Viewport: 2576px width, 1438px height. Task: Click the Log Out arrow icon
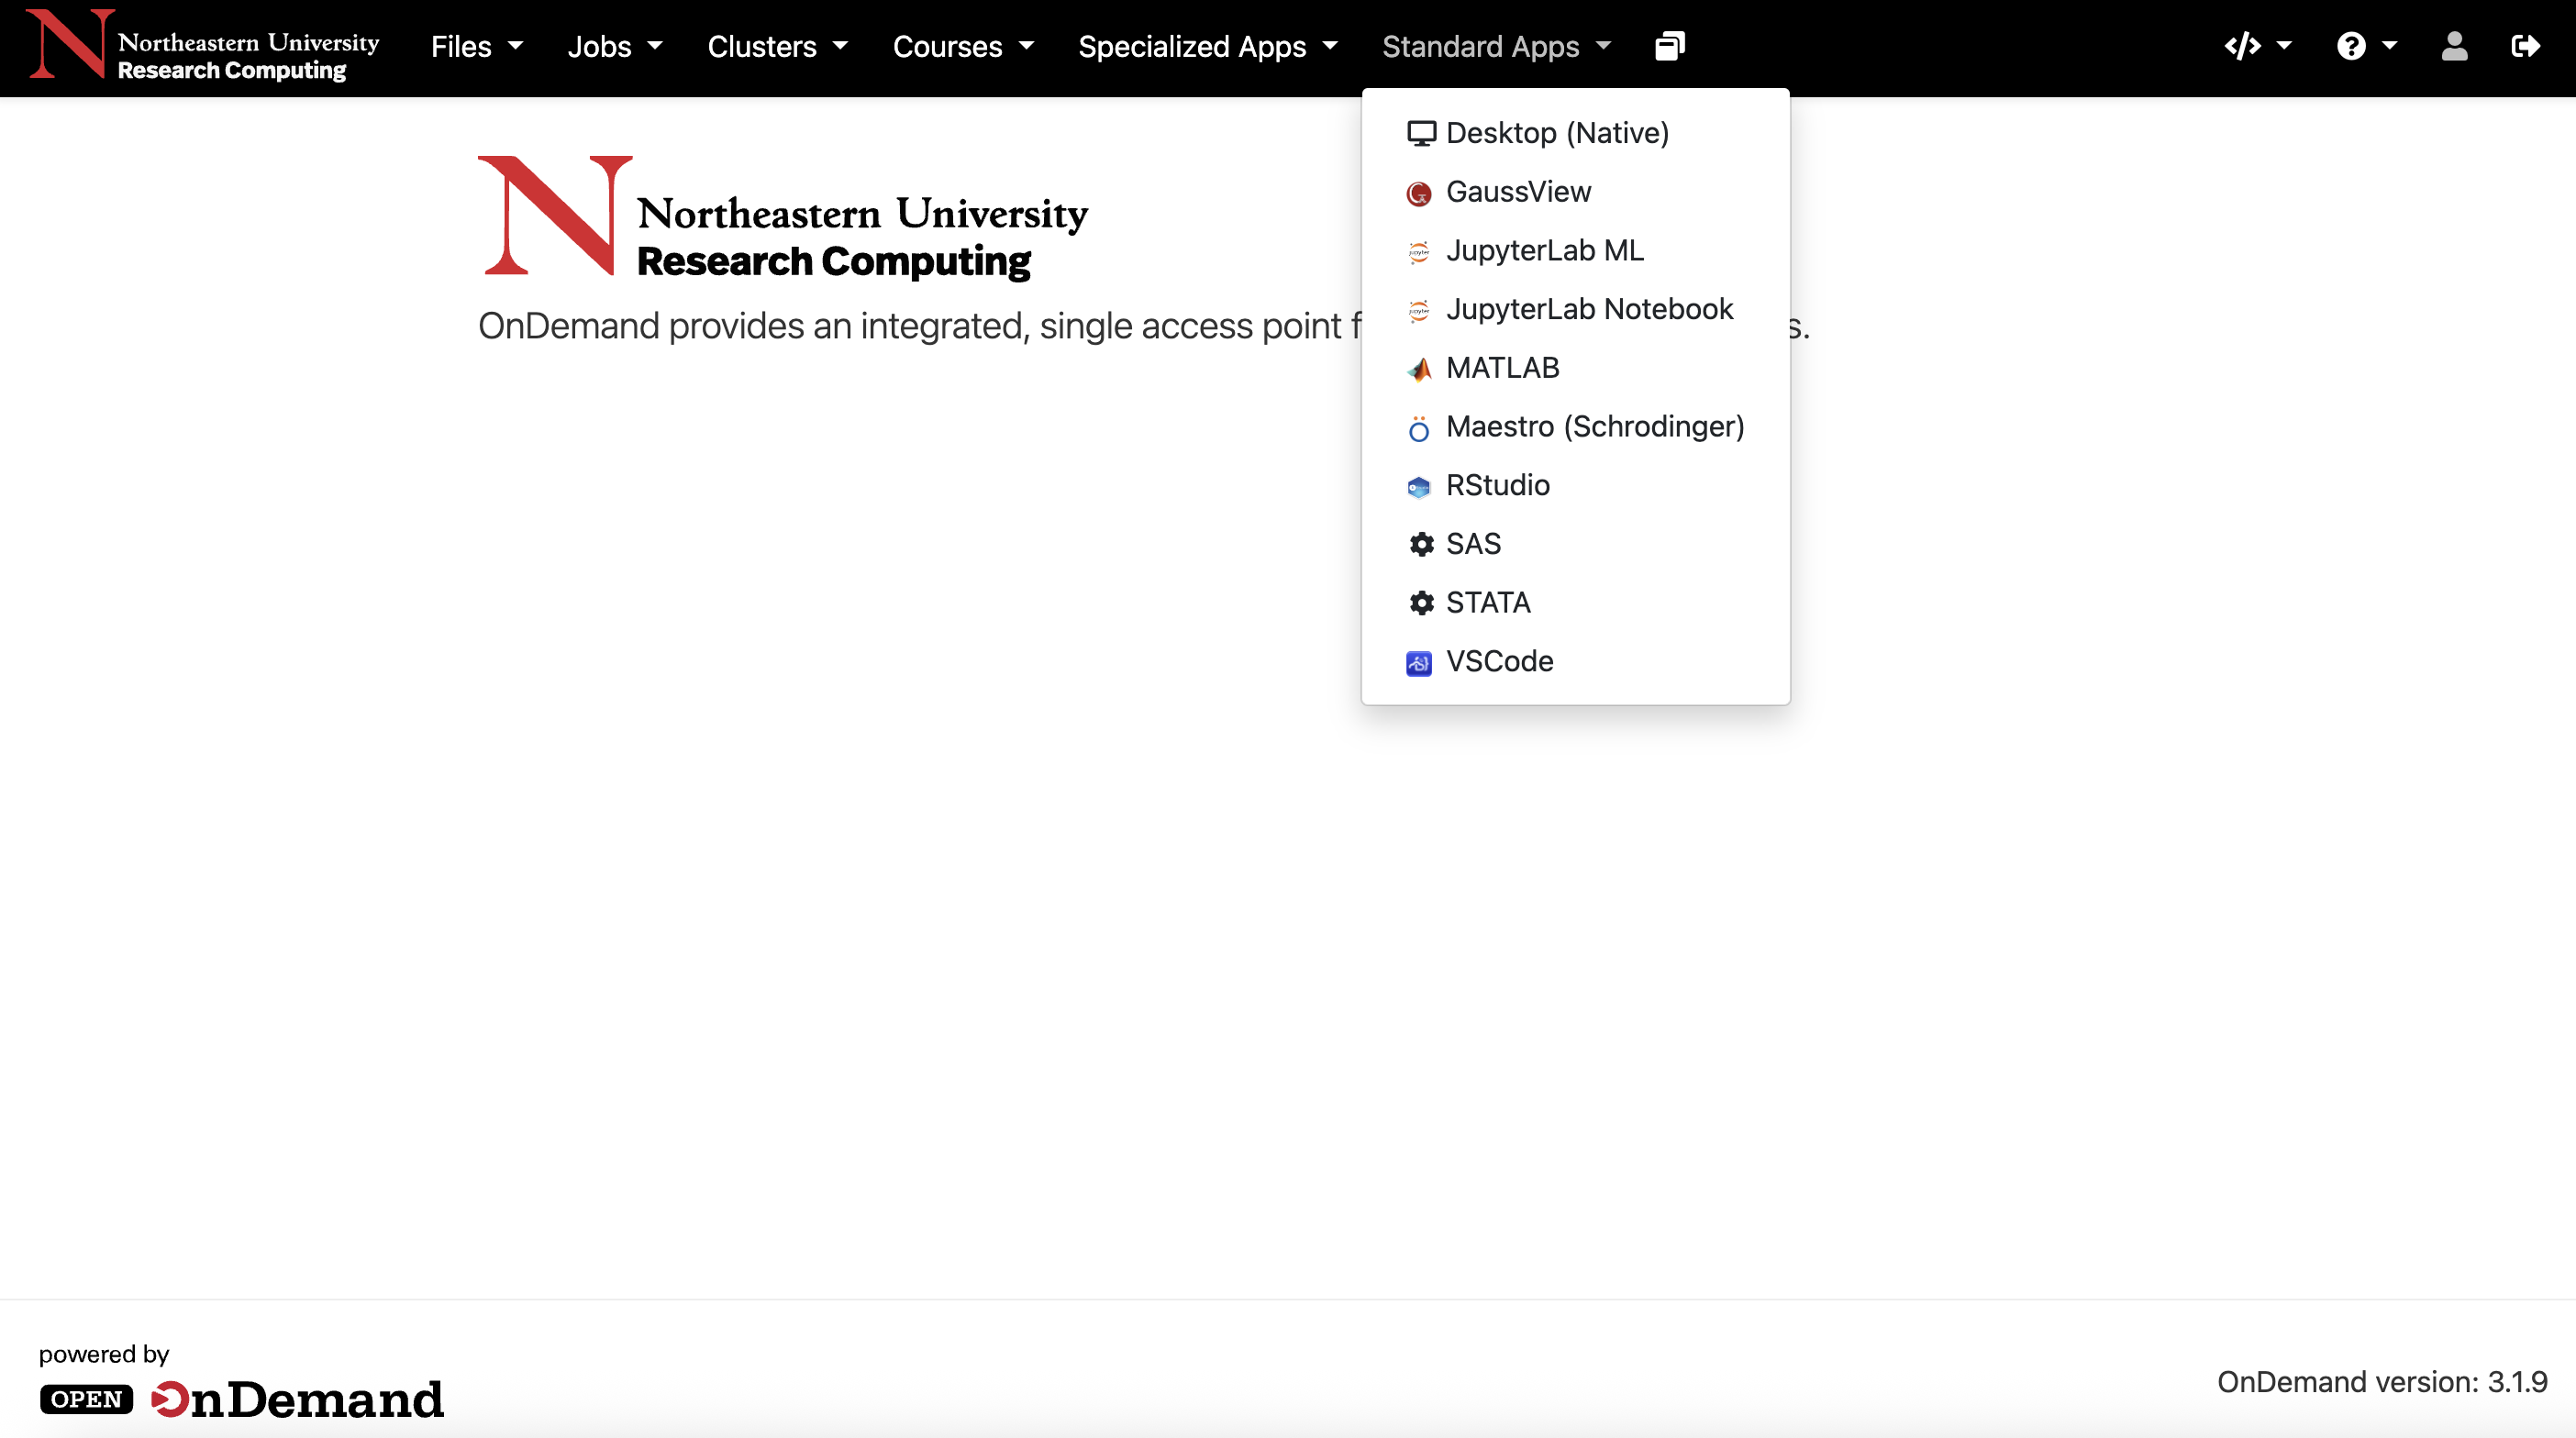click(2525, 46)
